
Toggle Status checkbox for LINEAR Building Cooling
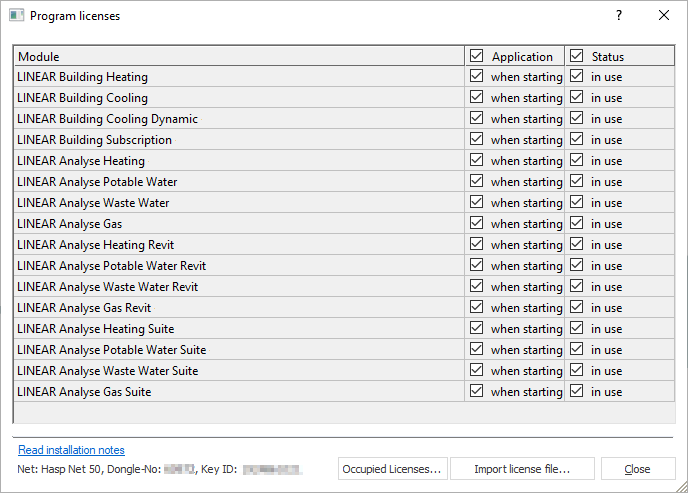[x=577, y=97]
